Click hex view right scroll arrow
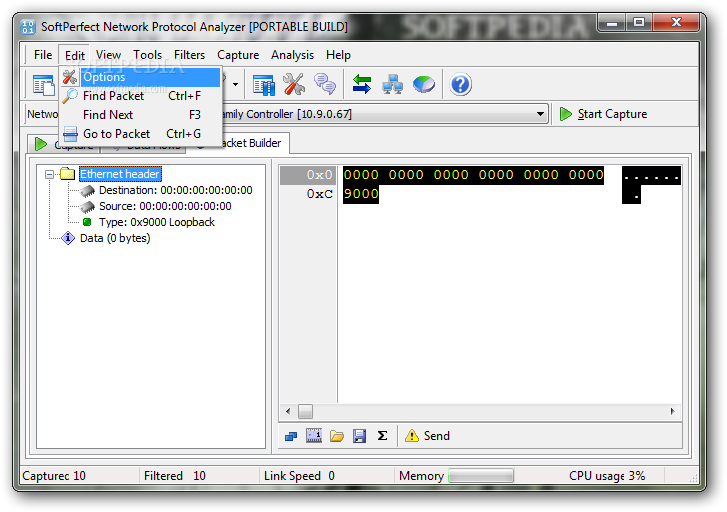 click(673, 411)
